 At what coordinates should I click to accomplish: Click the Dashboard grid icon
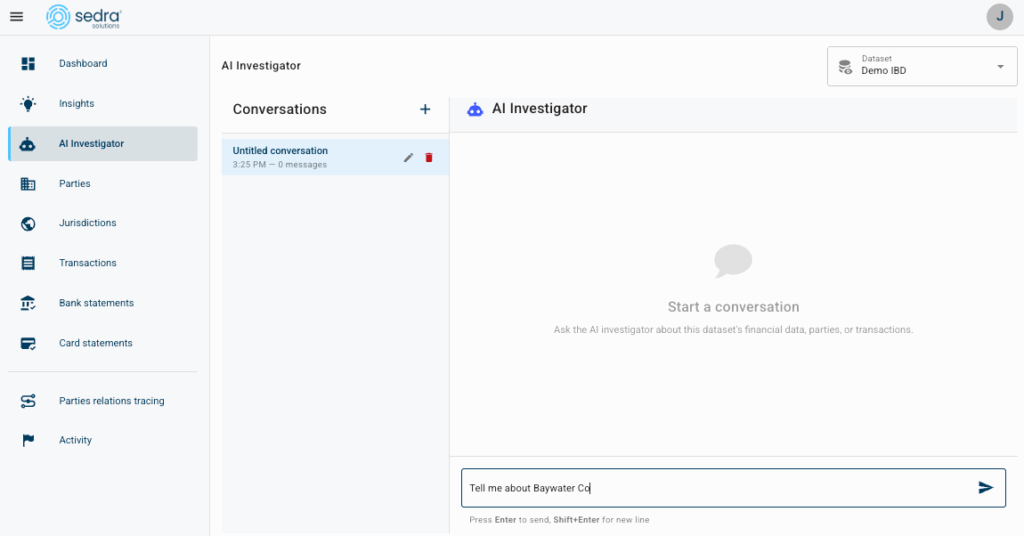click(28, 64)
